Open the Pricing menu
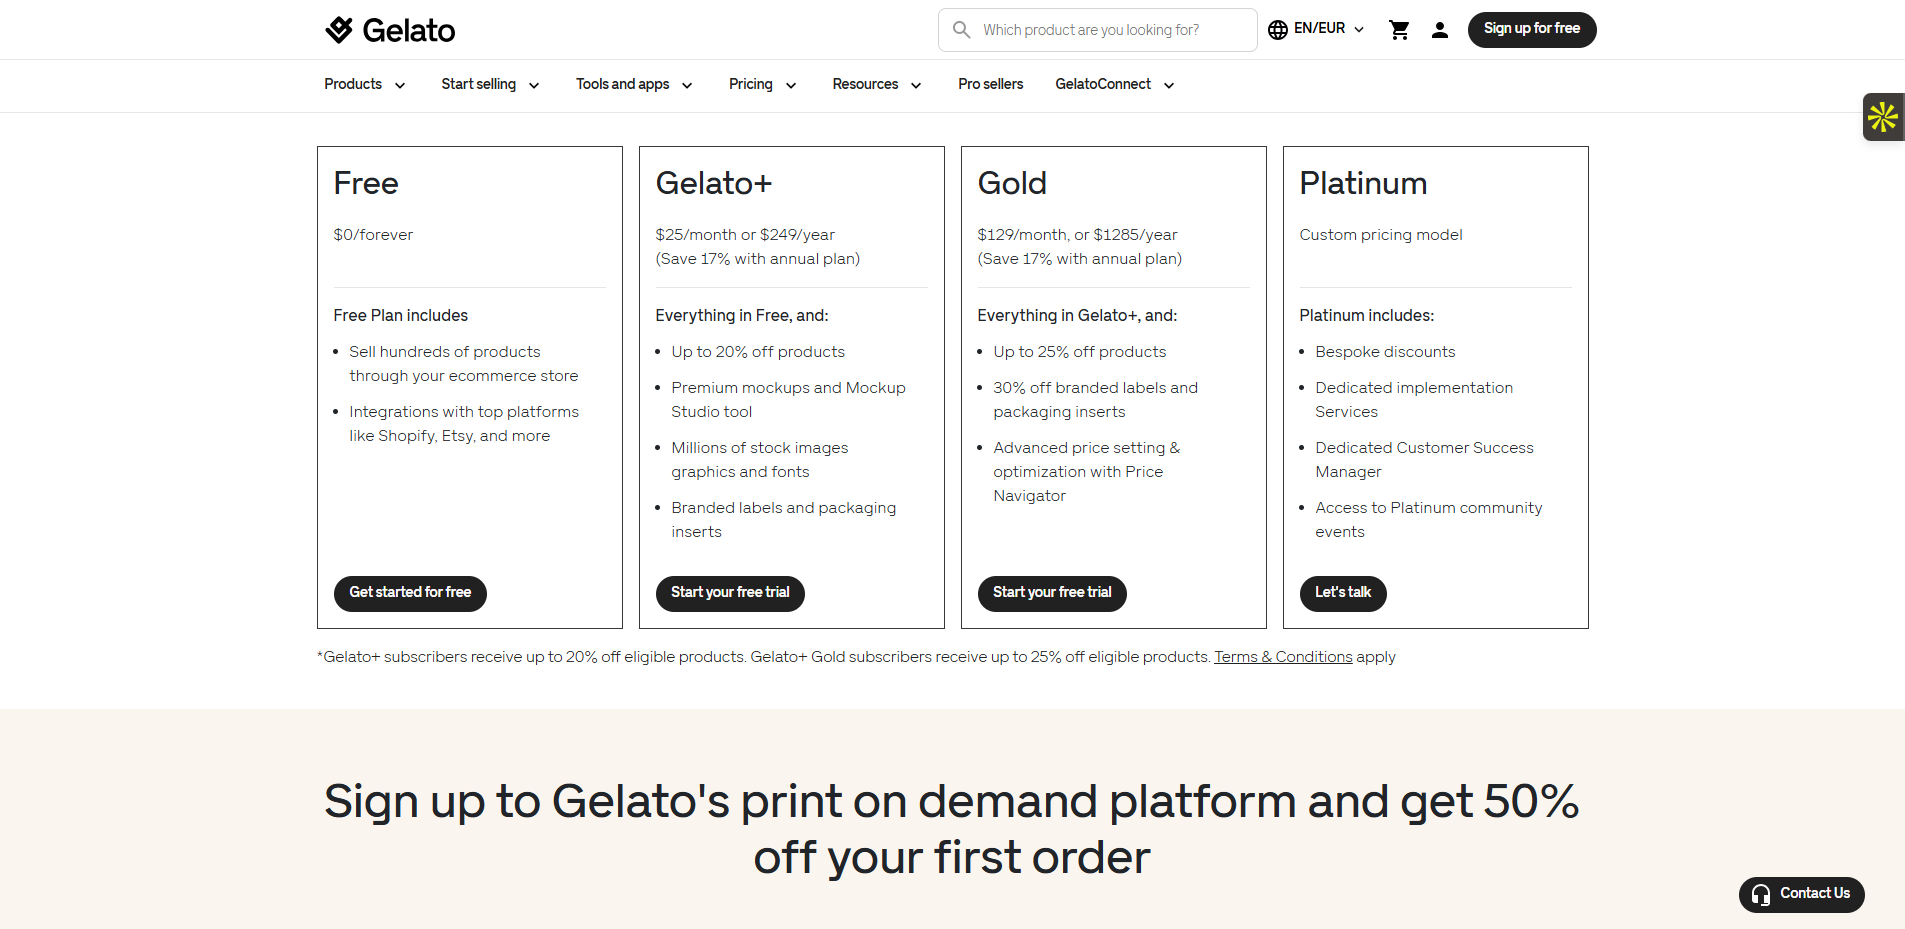Image resolution: width=1905 pixels, height=929 pixels. [762, 84]
